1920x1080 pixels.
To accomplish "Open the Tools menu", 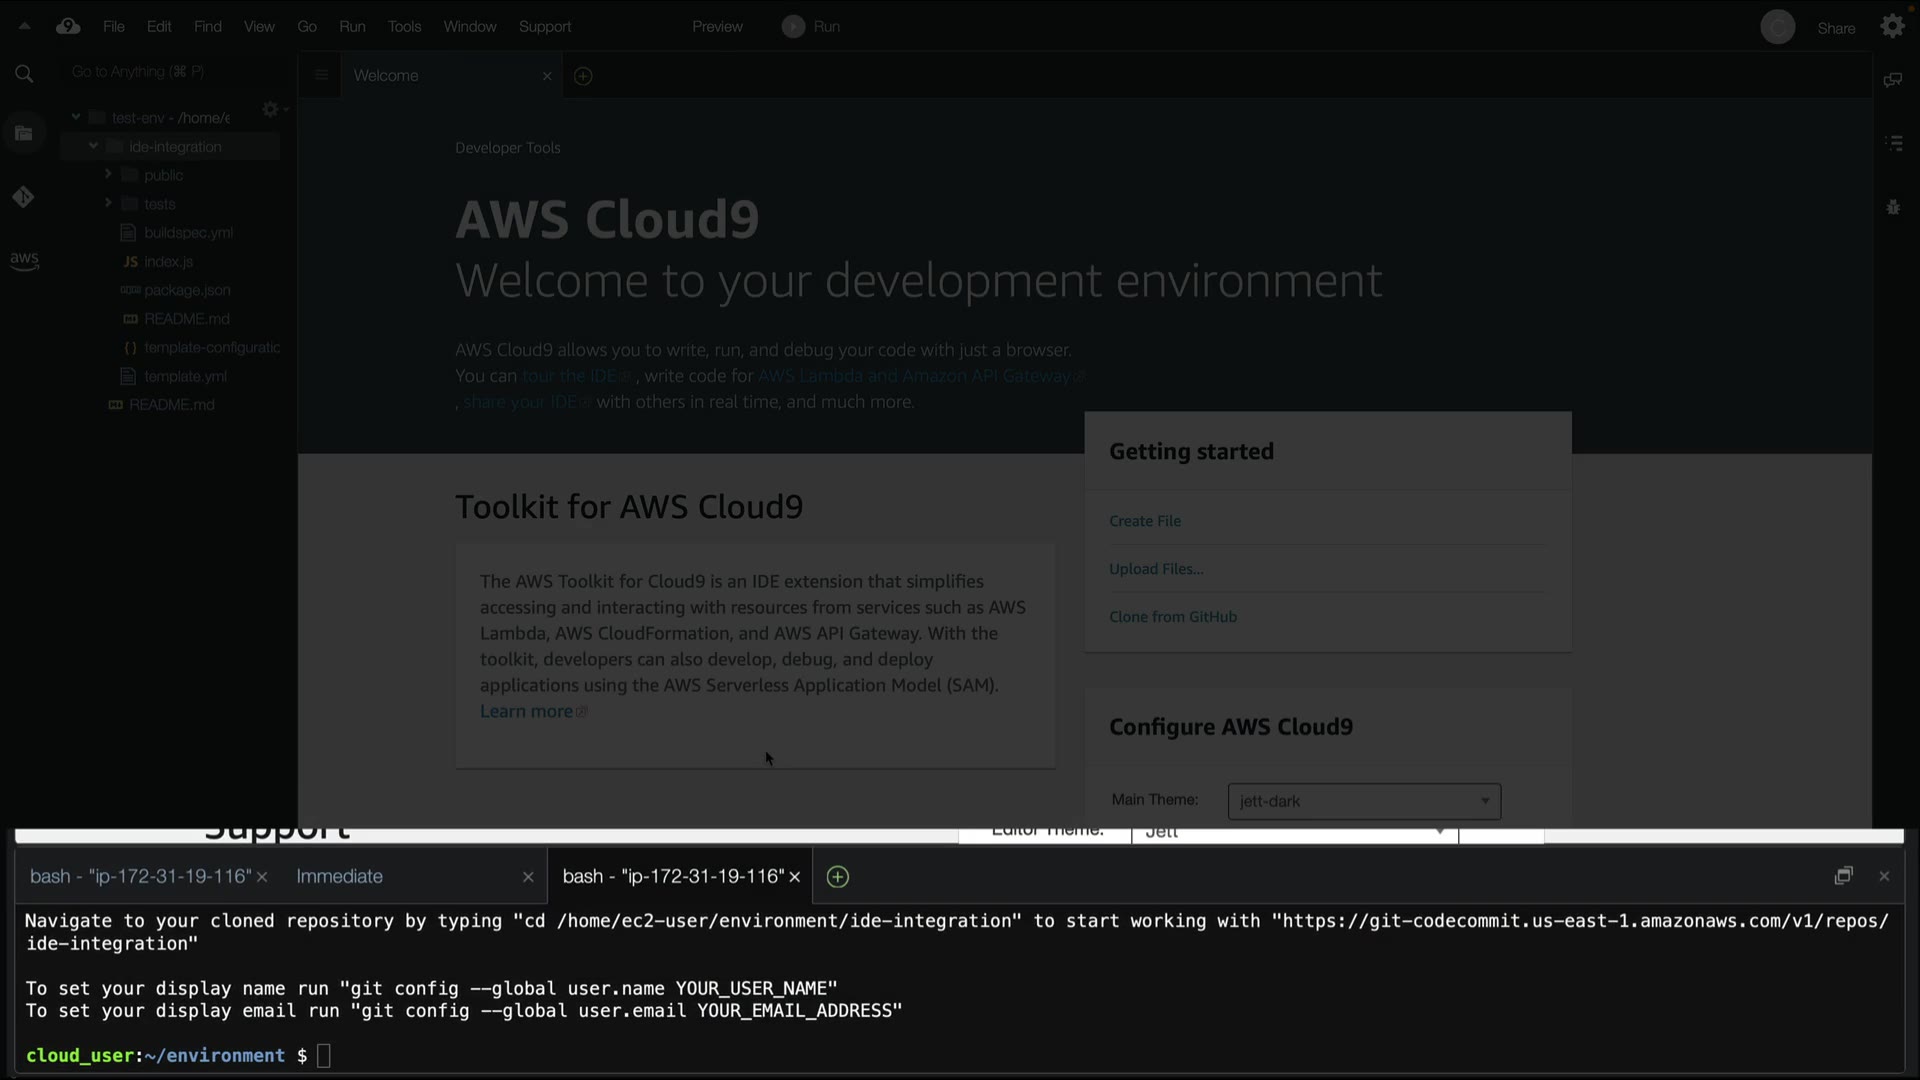I will click(x=404, y=27).
